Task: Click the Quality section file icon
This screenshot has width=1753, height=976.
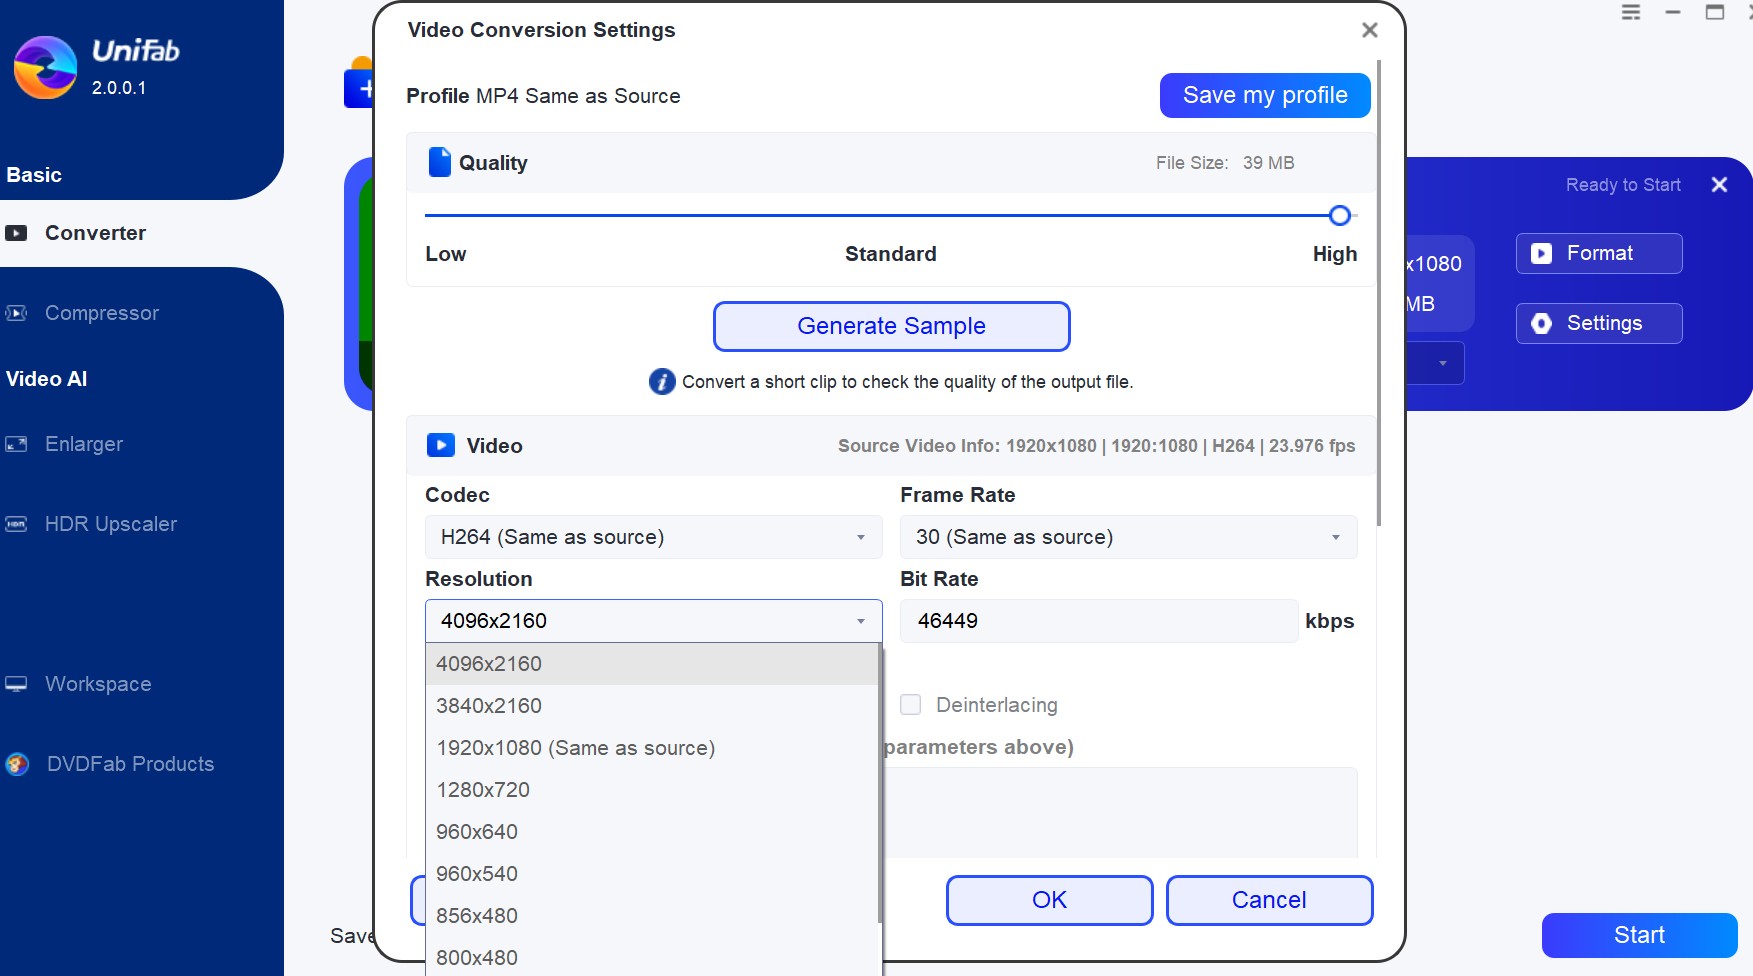Action: pyautogui.click(x=440, y=162)
